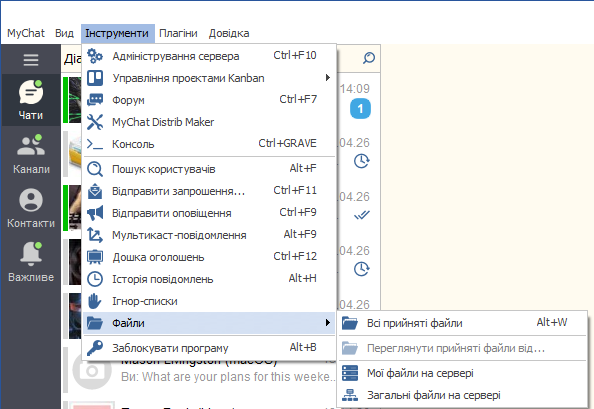Open the Довідка menu
This screenshot has width=594, height=409.
click(229, 33)
